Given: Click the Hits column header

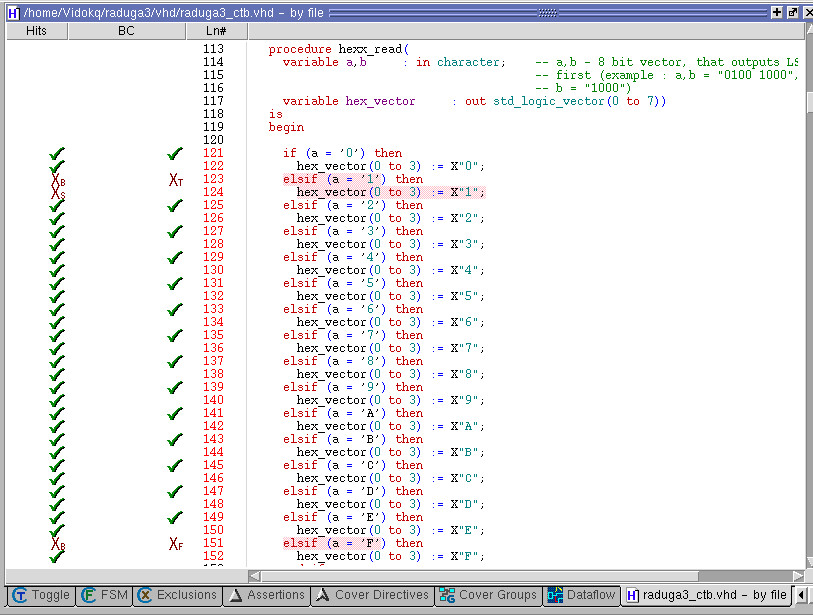Looking at the screenshot, I should [36, 31].
